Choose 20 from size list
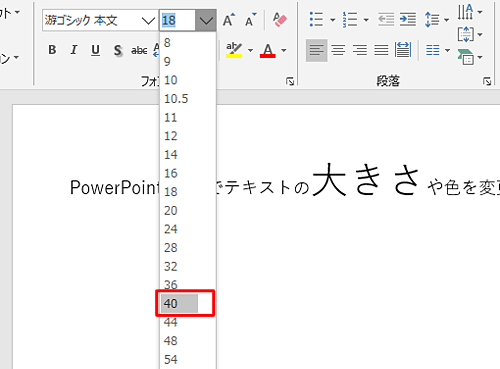The height and width of the screenshot is (369, 500). point(188,210)
